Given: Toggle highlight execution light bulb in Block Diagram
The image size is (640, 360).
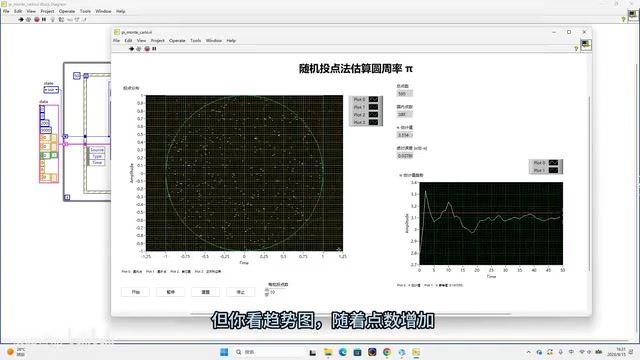Looking at the screenshot, I should (x=53, y=19).
